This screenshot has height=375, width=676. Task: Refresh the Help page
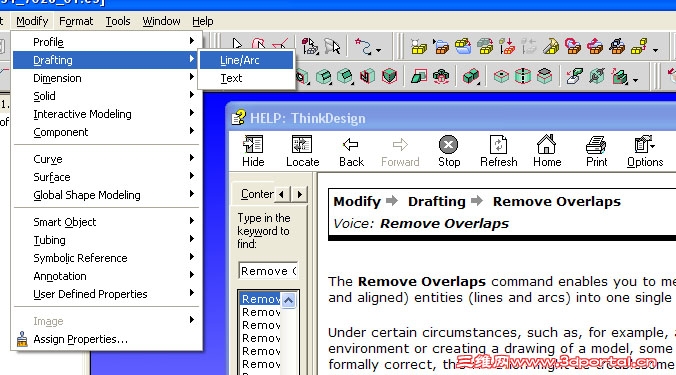pyautogui.click(x=499, y=151)
